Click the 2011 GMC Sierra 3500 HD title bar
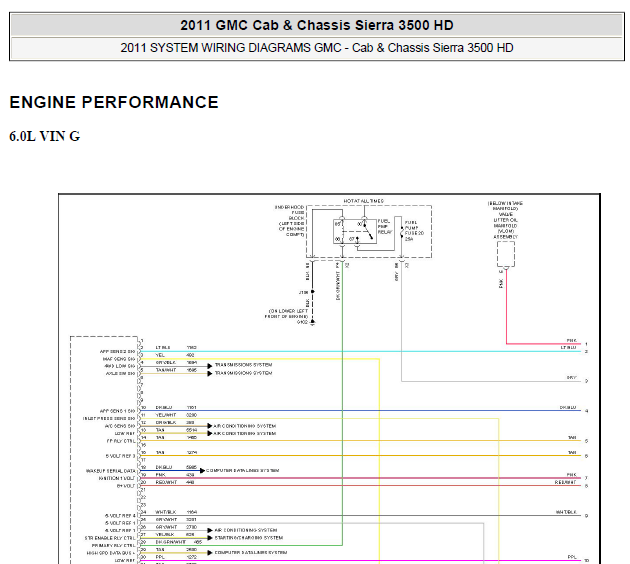Viewport: 630px width, 564px height. (315, 25)
